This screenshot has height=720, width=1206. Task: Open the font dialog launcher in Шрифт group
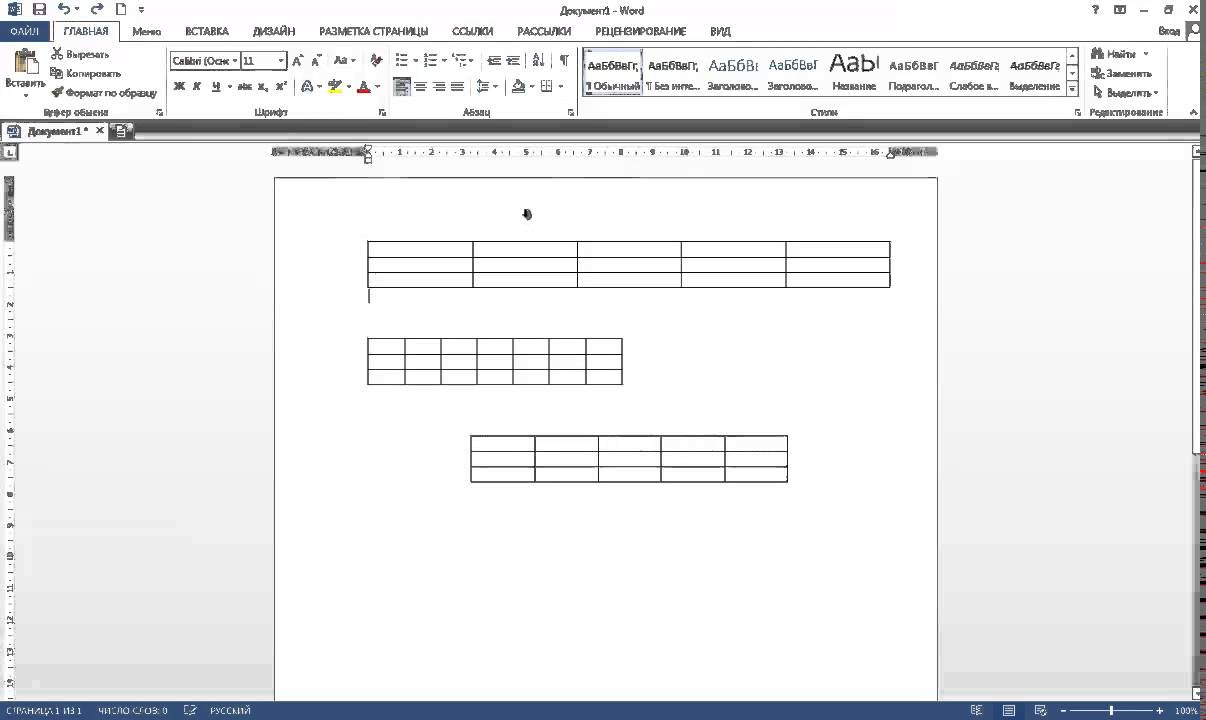tap(382, 113)
